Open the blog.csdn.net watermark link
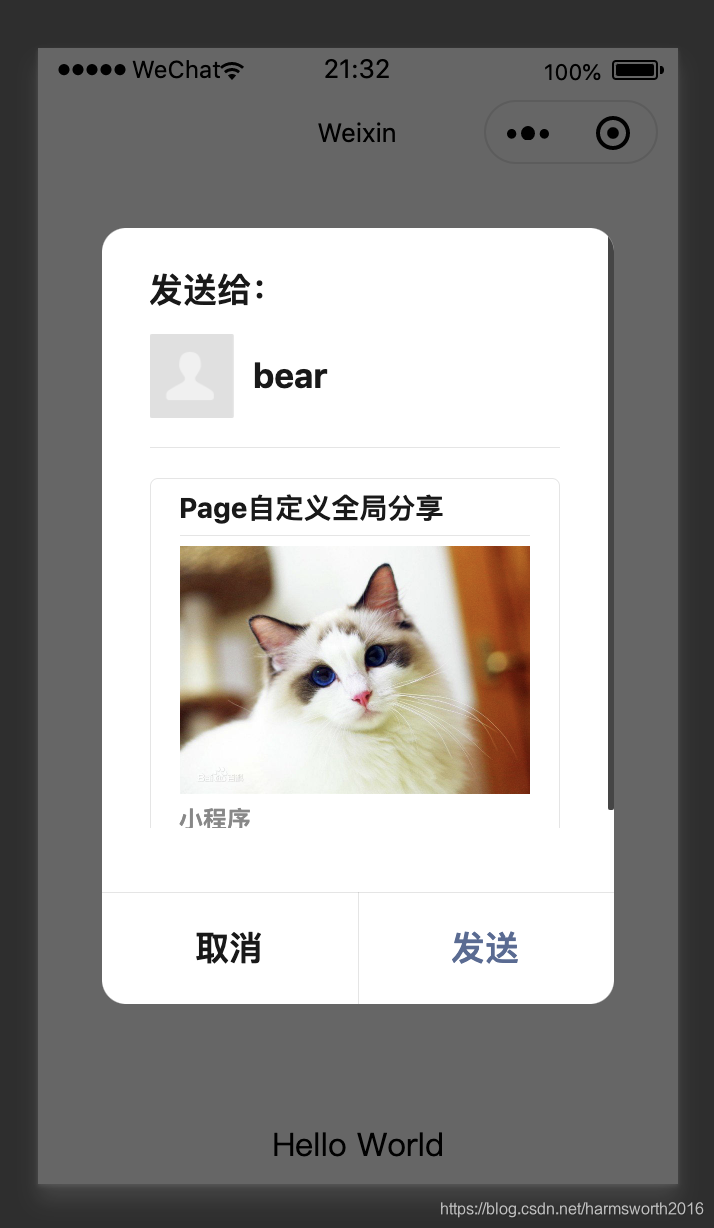This screenshot has width=714, height=1228. pos(572,1209)
